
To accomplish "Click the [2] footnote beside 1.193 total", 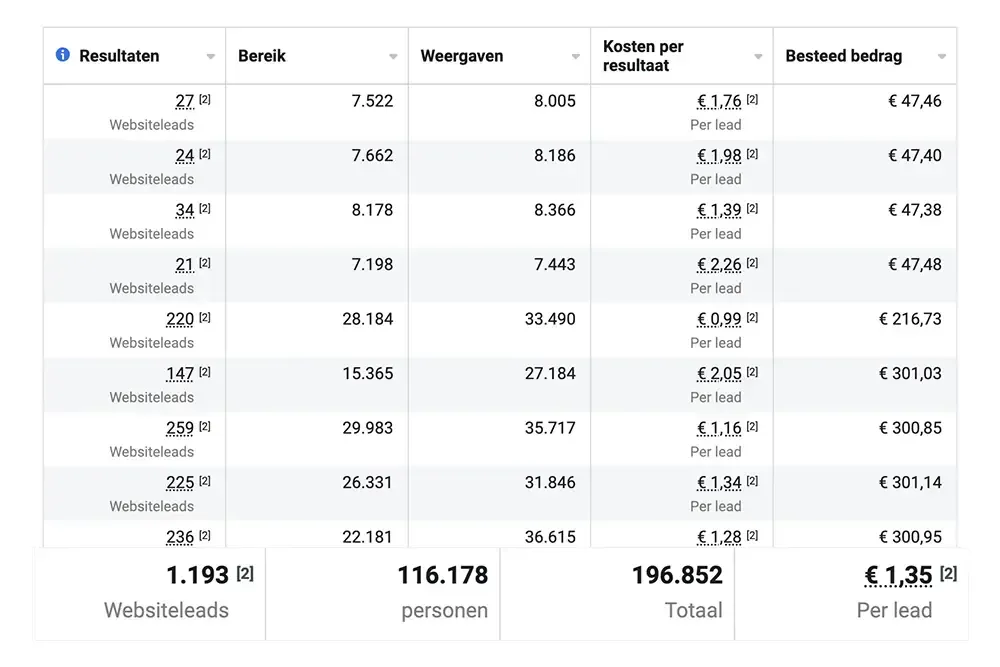I will (245, 573).
